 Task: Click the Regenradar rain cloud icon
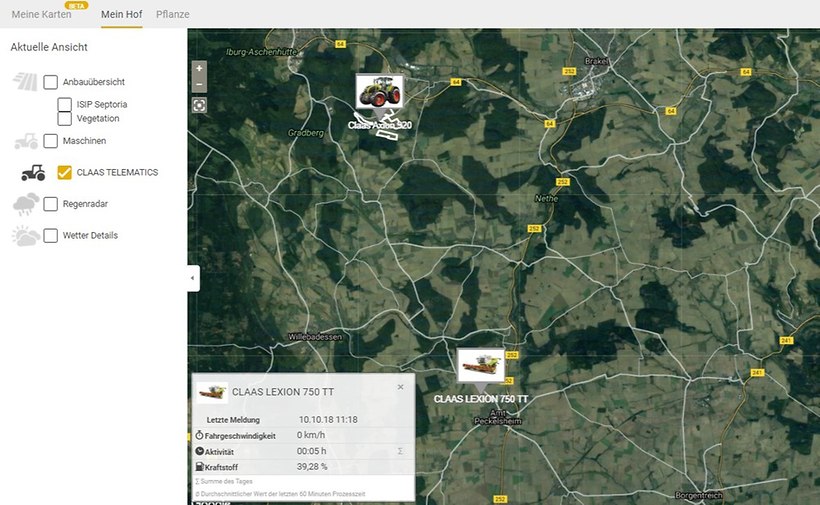pos(26,204)
